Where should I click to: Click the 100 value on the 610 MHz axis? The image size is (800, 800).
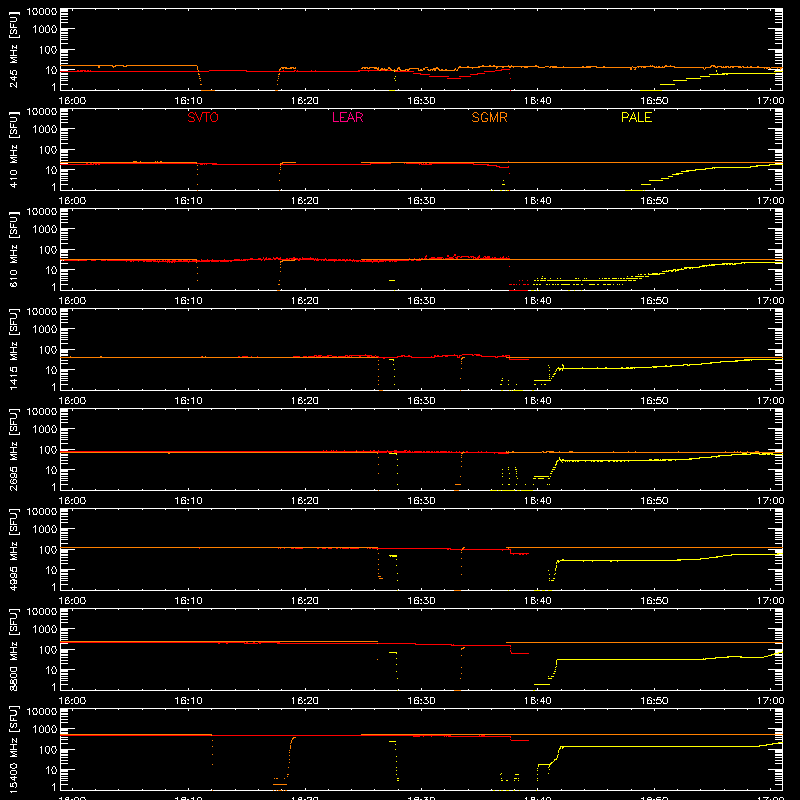[48, 249]
